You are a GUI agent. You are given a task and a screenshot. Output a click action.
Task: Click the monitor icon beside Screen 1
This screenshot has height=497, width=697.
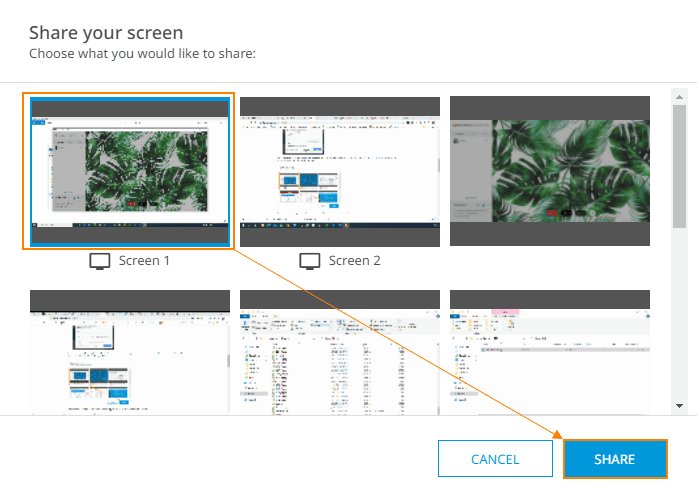pos(100,261)
